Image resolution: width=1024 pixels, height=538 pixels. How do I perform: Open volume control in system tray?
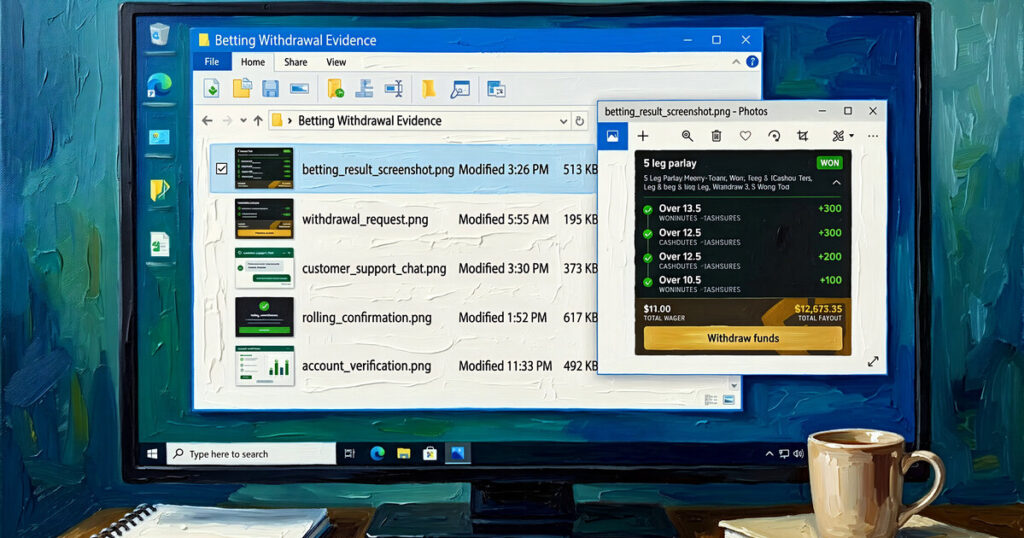point(798,454)
